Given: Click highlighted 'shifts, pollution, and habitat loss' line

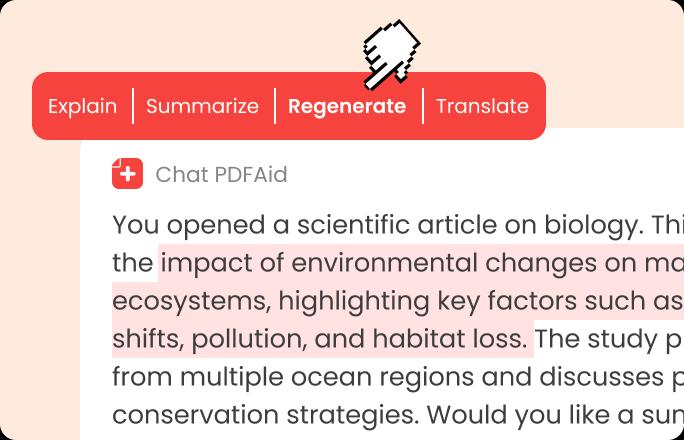Looking at the screenshot, I should click(x=320, y=339).
